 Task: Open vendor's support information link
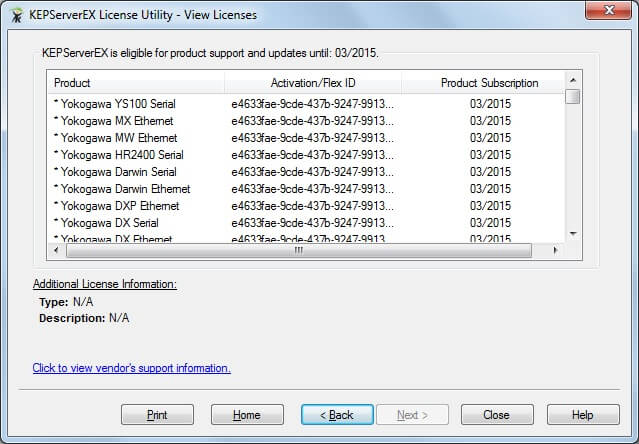(131, 368)
